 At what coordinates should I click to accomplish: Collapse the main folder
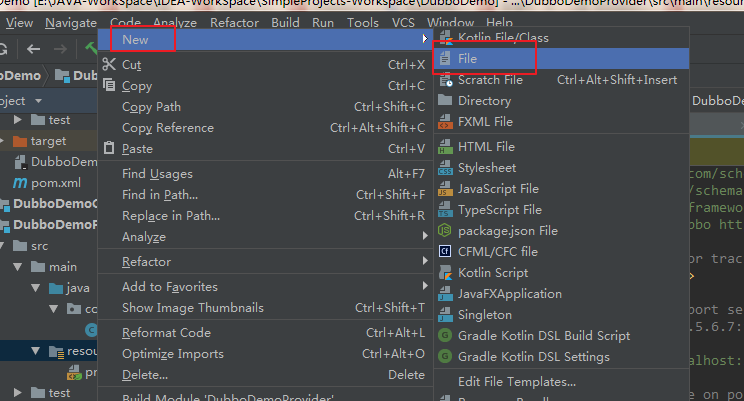pos(18,267)
